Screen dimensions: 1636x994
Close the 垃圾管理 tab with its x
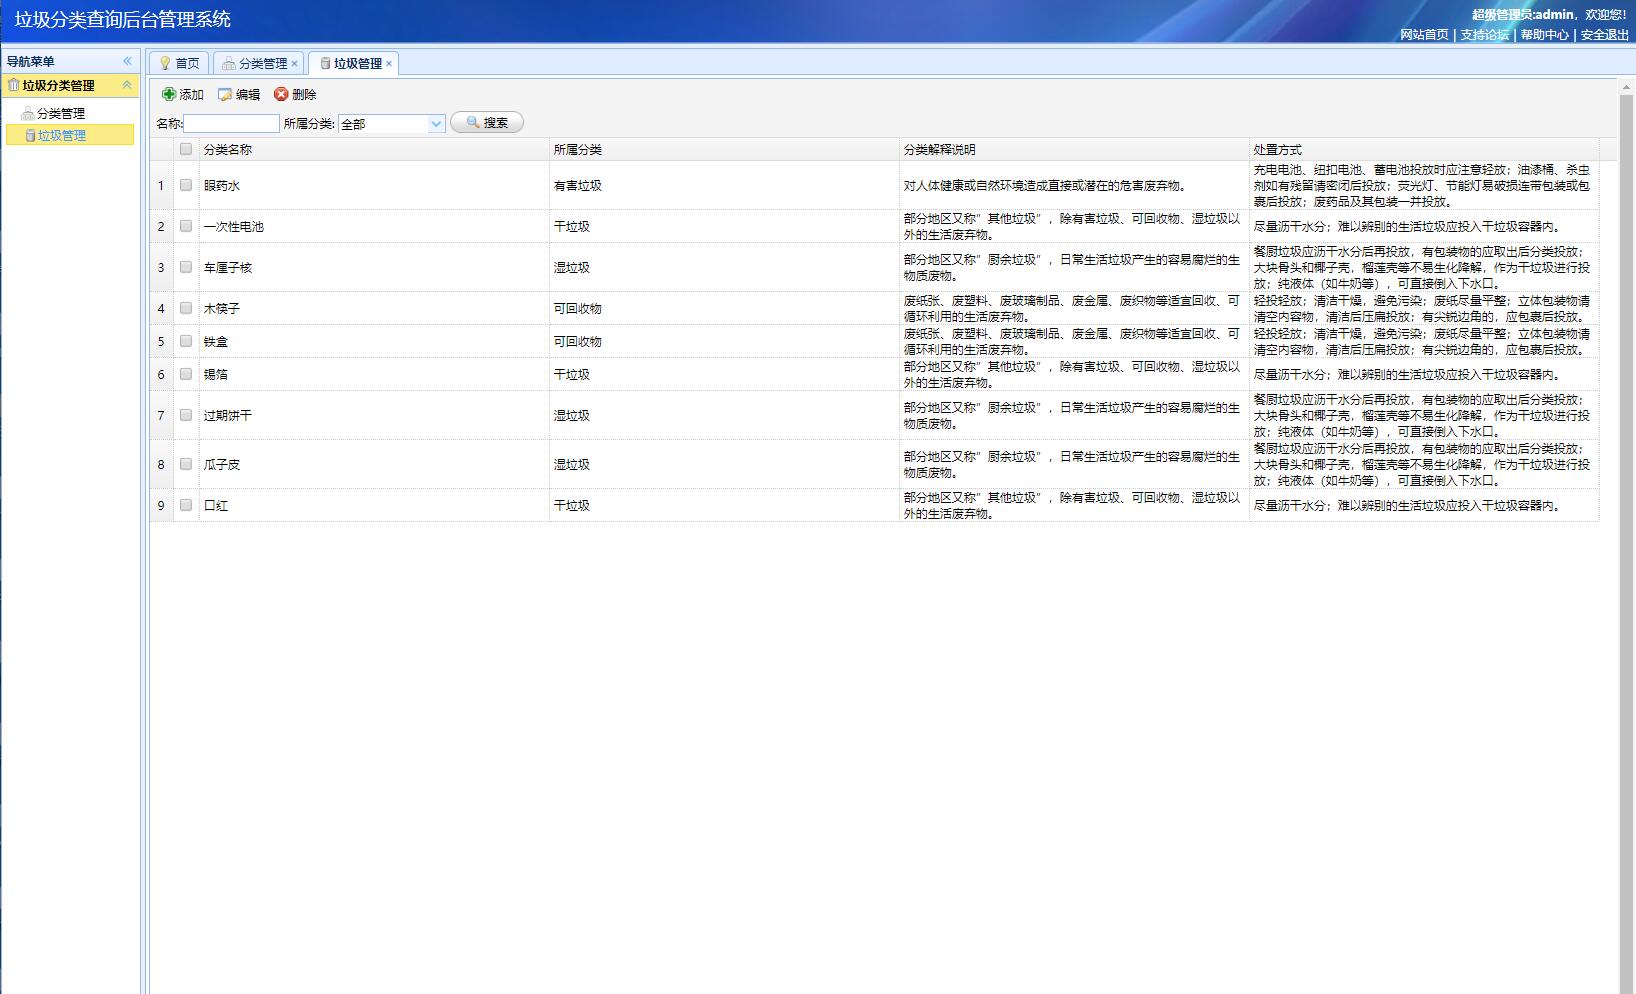(389, 64)
